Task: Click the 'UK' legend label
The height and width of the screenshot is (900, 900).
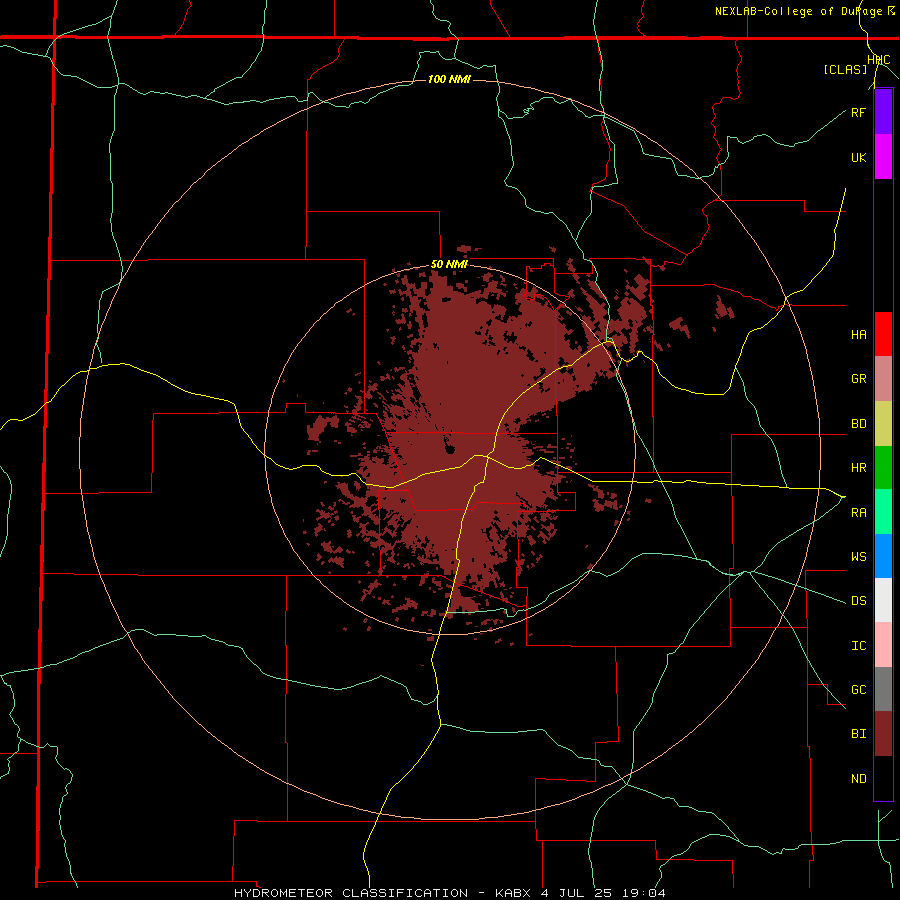Action: (x=859, y=158)
